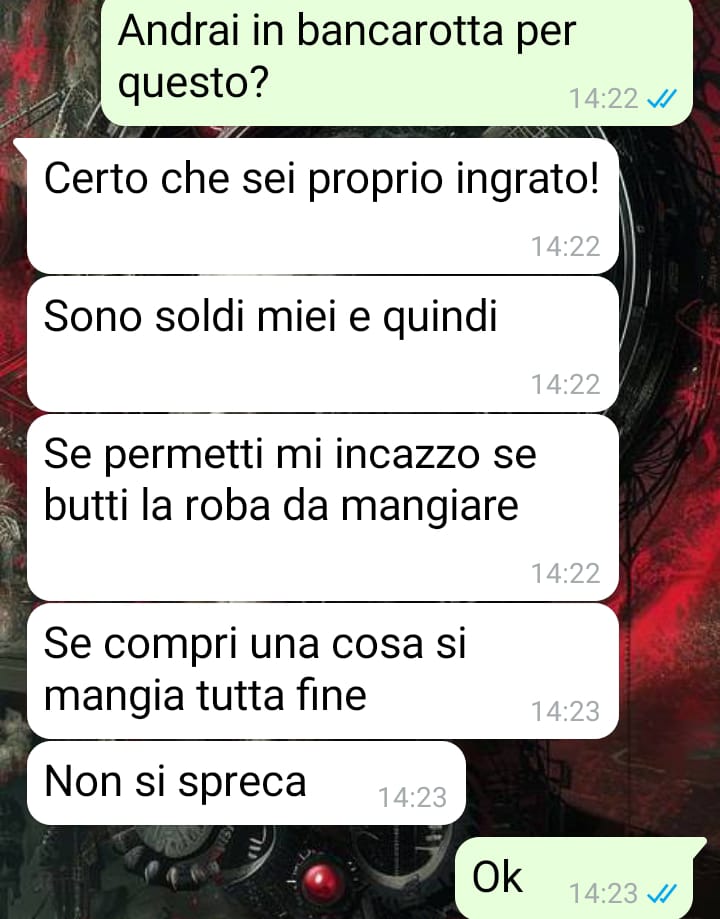720x919 pixels.
Task: Click blue double-check ticks on 'Ok' message
Action: pos(661,894)
